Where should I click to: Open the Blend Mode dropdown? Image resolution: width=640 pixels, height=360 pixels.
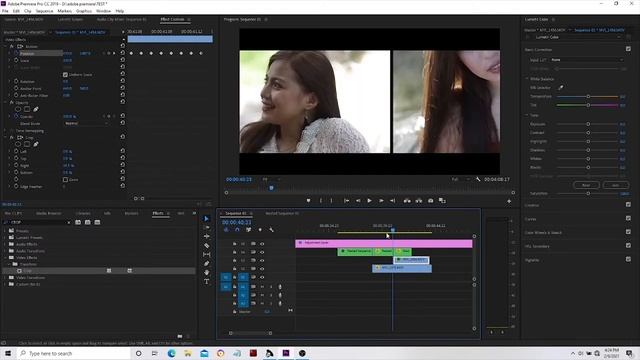tap(86, 123)
